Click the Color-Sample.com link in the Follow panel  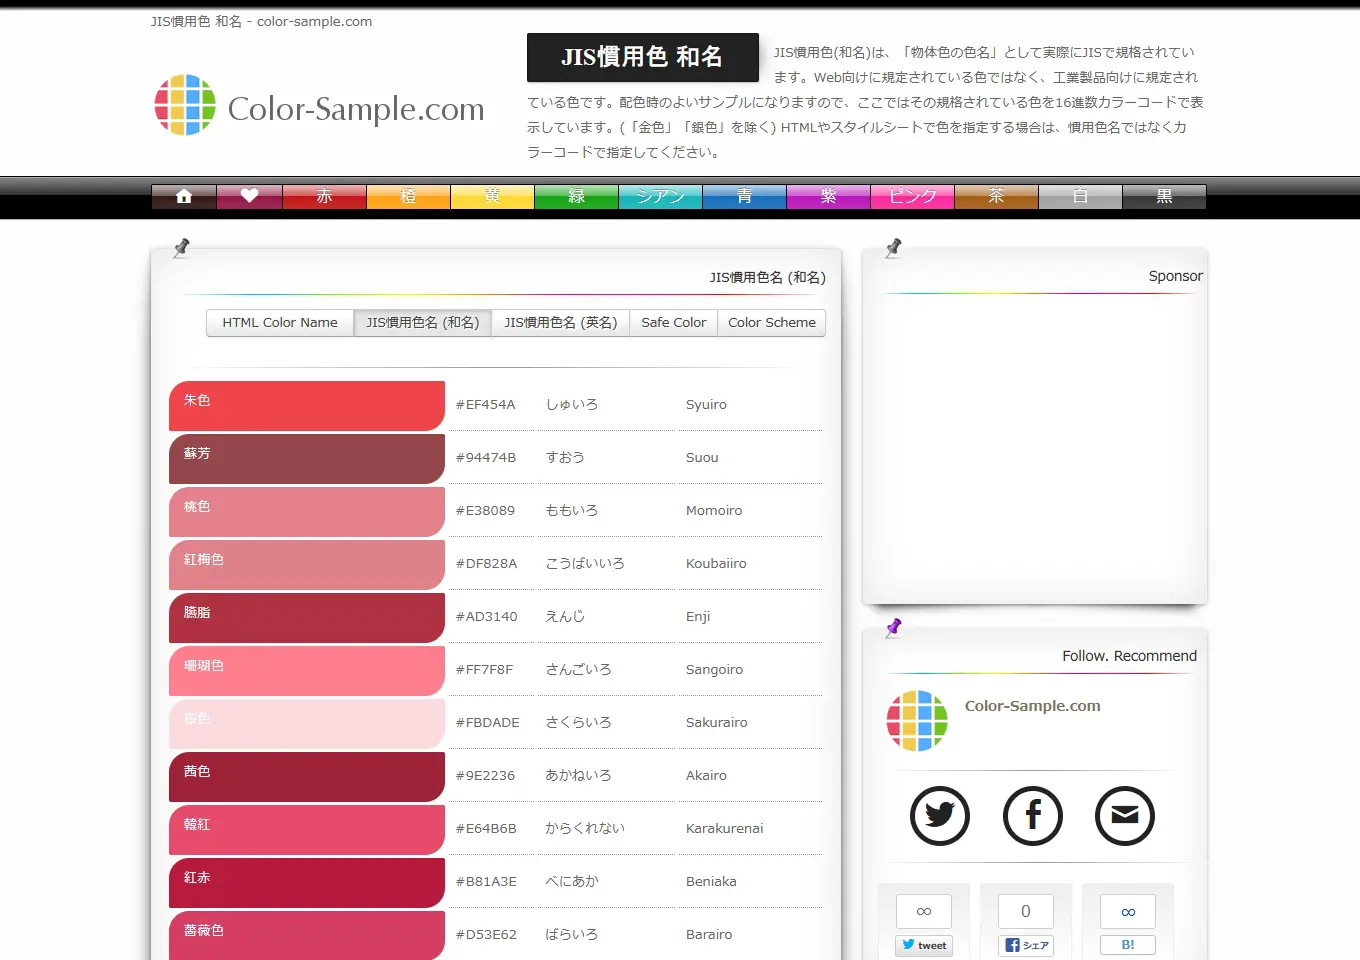(1033, 706)
